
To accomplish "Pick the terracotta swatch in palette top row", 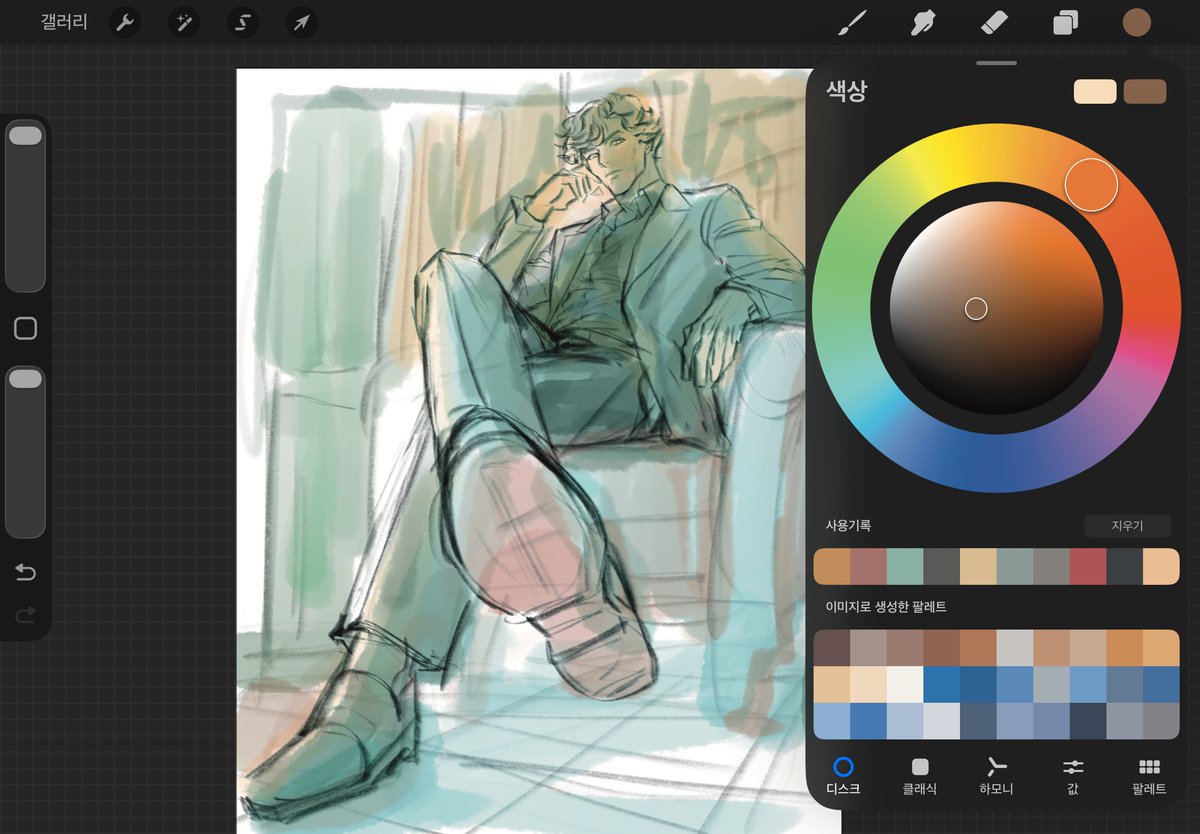I will point(978,648).
